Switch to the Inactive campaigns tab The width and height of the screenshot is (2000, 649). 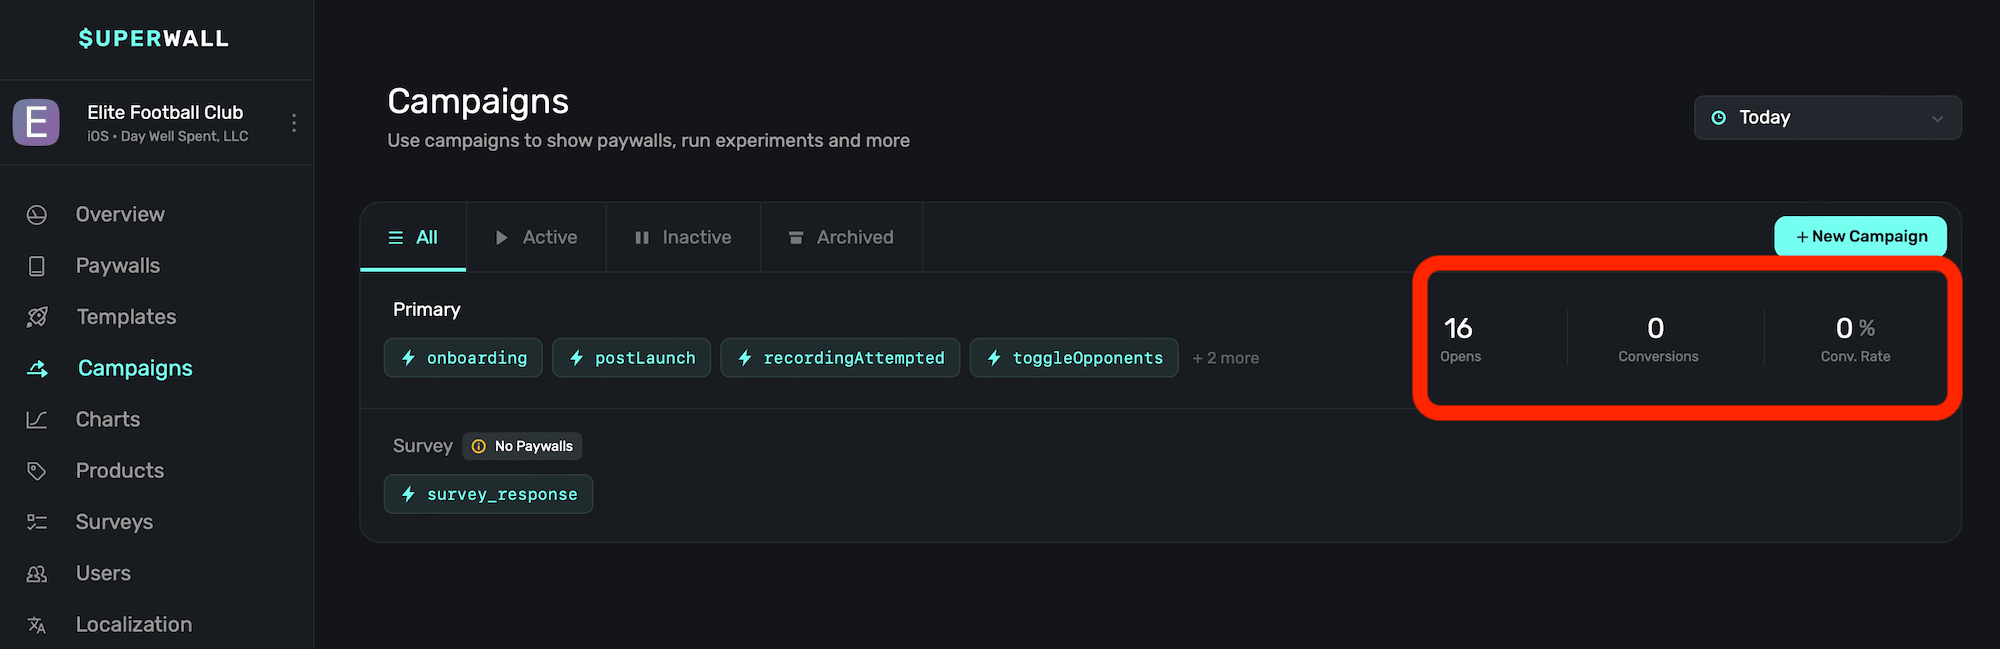683,238
